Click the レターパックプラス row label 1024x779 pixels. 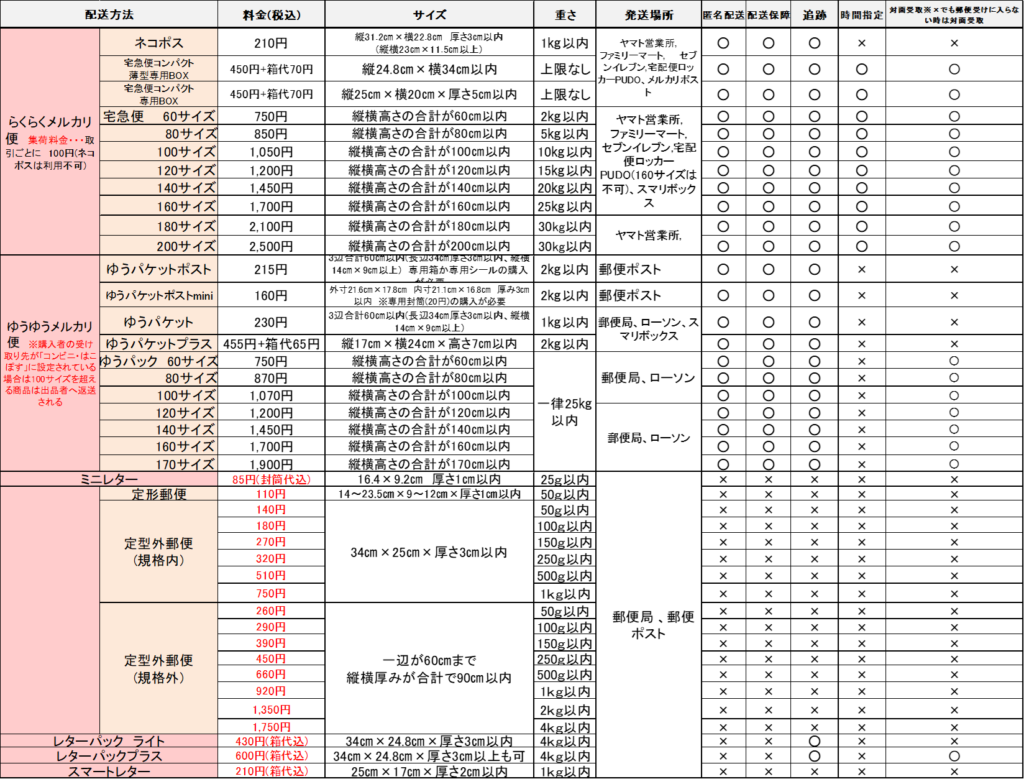coord(109,756)
